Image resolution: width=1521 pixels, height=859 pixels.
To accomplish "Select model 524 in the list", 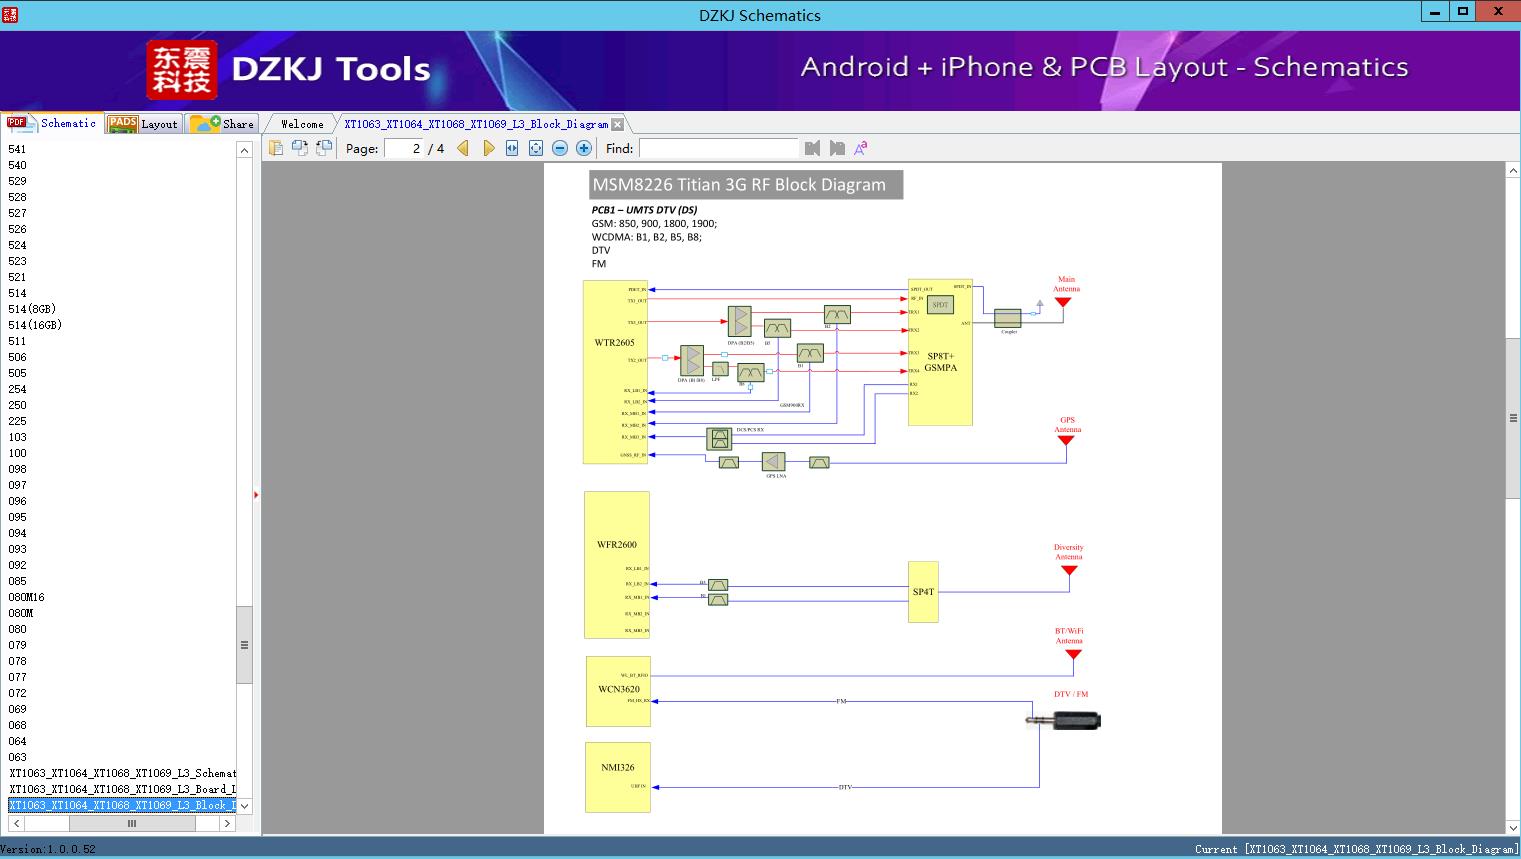I will click(x=17, y=245).
